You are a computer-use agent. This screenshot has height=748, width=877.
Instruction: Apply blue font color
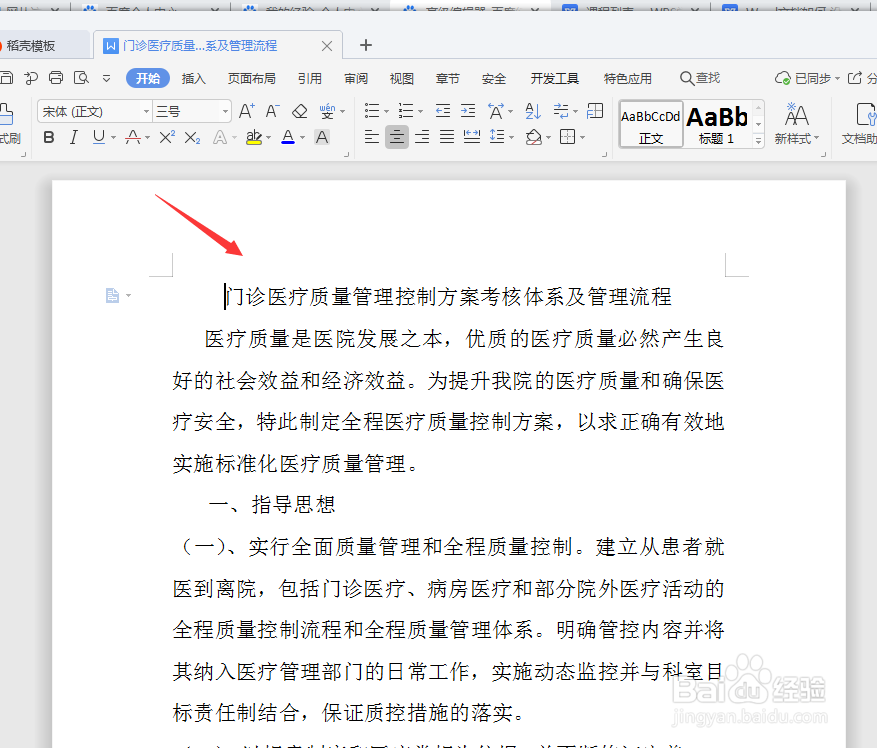[x=288, y=137]
